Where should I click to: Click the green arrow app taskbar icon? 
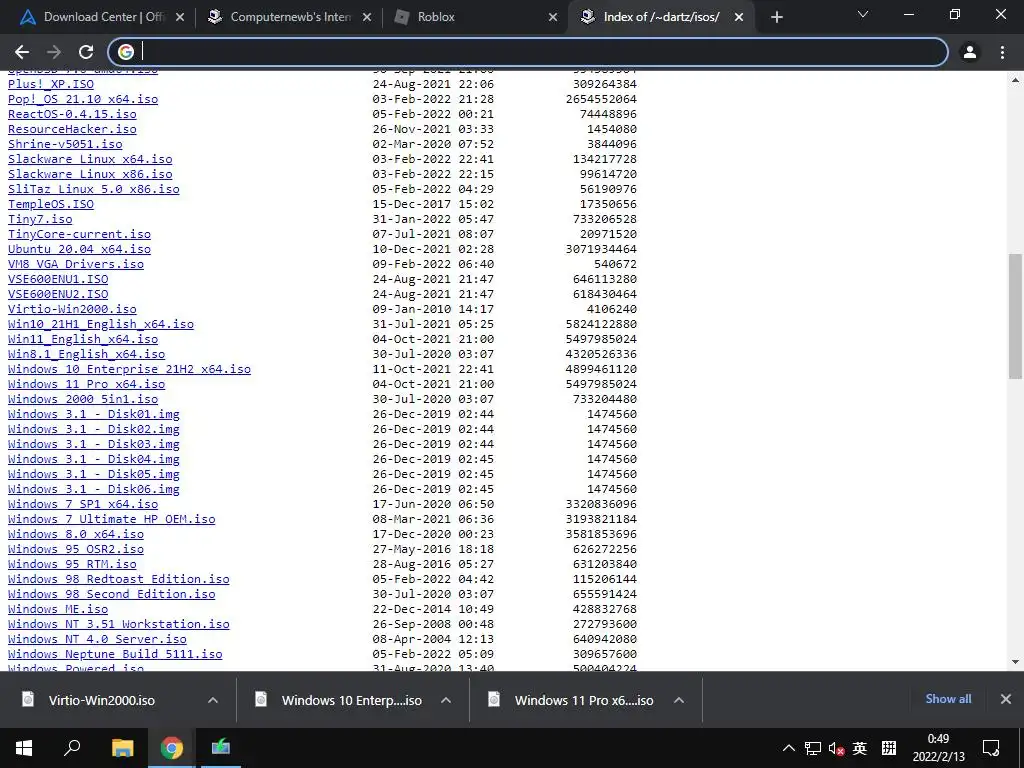tap(221, 748)
